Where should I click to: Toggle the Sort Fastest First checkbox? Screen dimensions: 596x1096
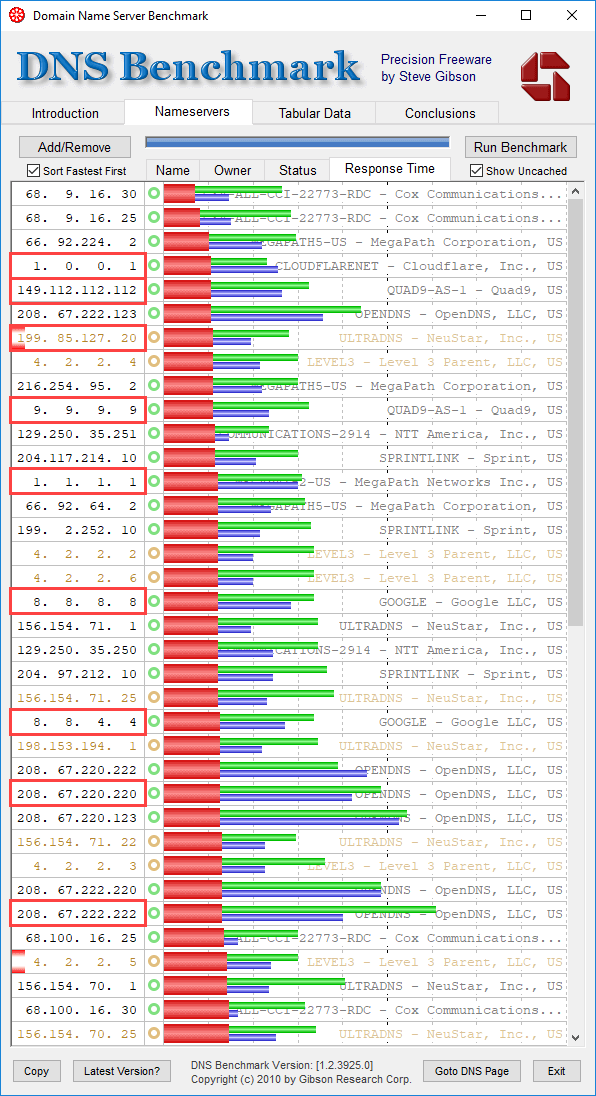click(32, 171)
